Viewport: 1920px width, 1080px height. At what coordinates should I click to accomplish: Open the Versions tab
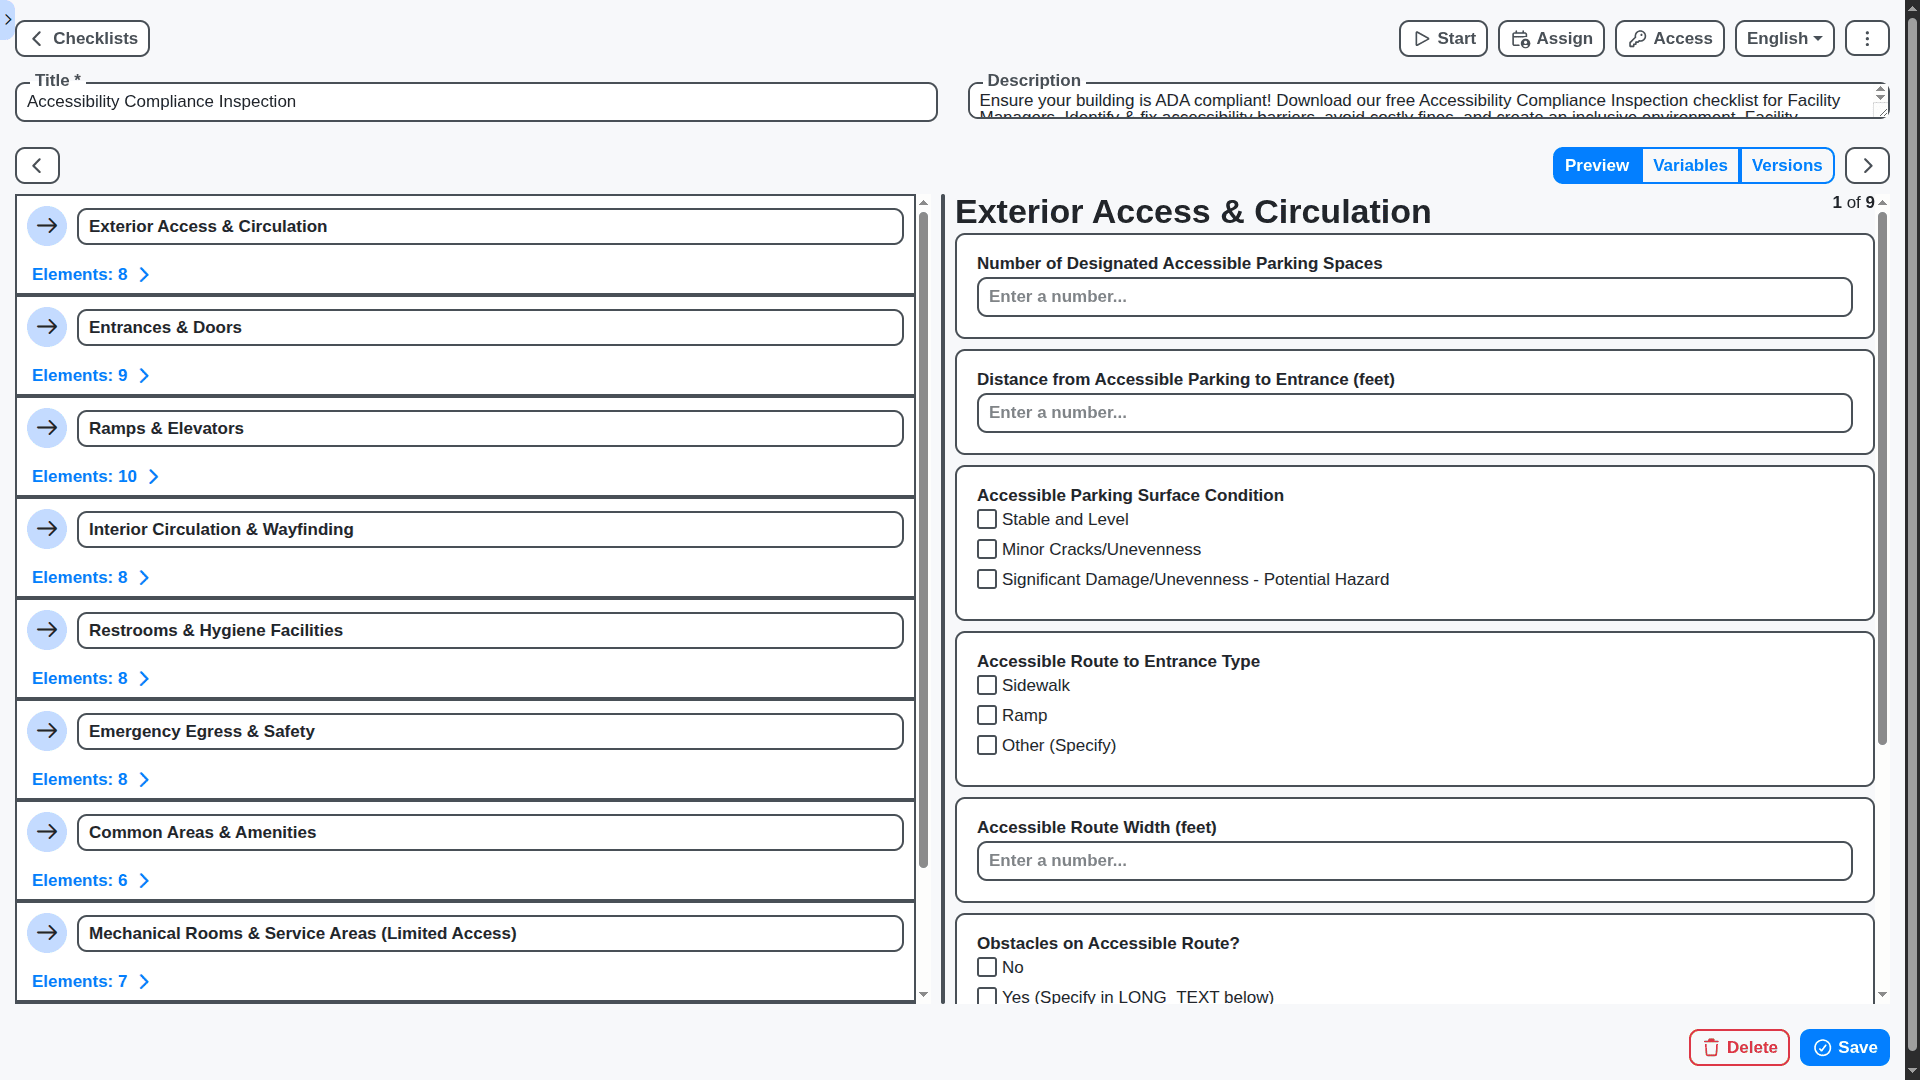(1787, 165)
